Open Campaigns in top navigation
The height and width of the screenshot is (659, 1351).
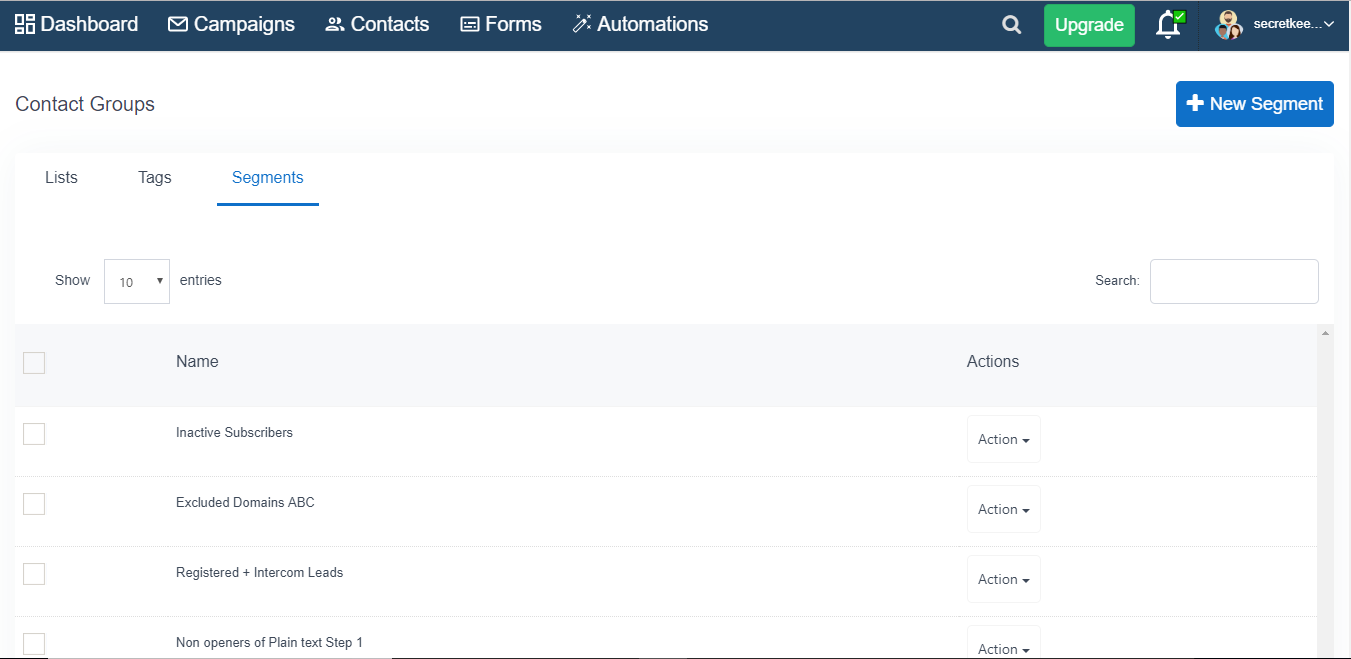pos(231,24)
